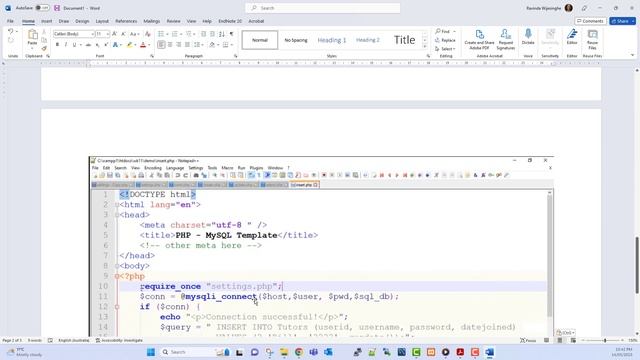This screenshot has height=360, width=640.
Task: Pick the text highlight color
Action: [x=129, y=45]
